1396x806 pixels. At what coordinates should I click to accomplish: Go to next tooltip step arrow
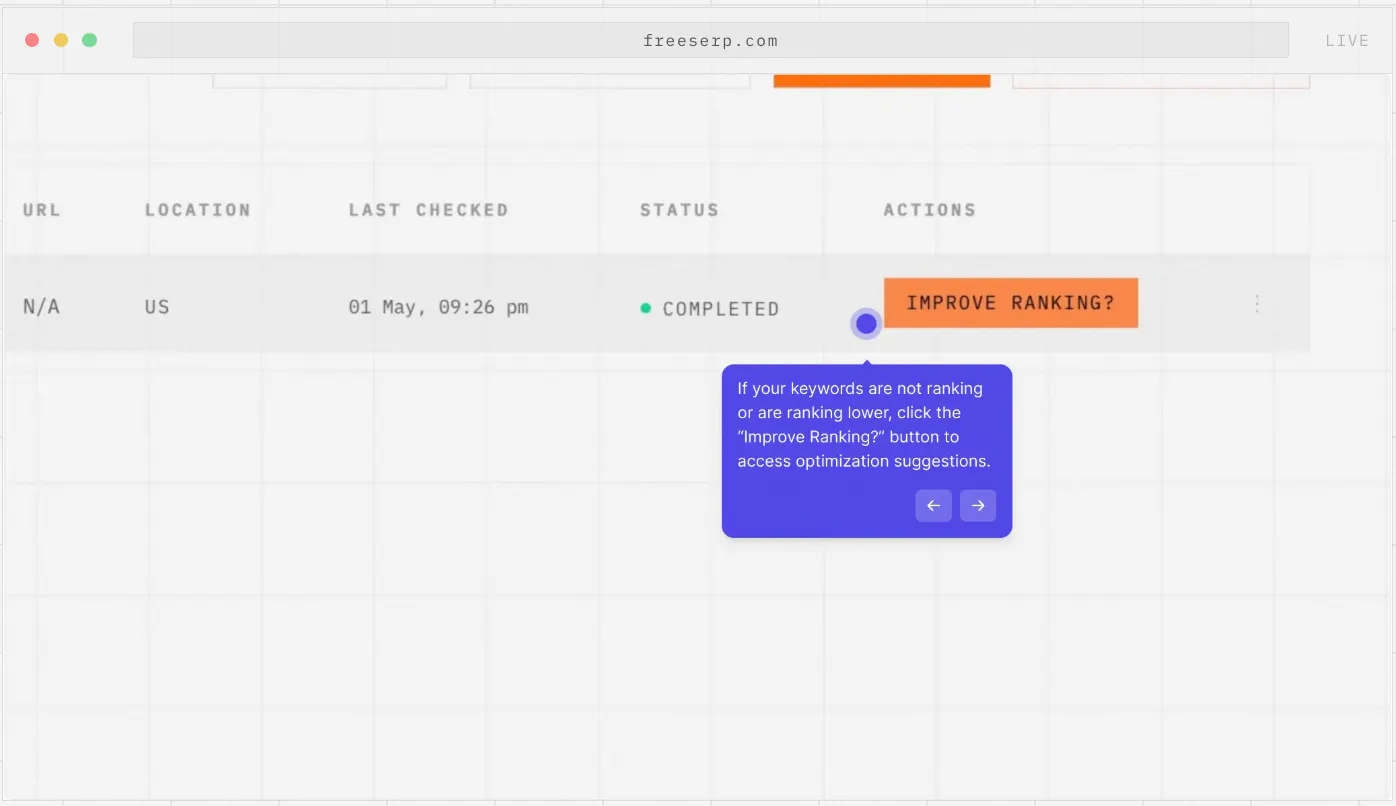[x=978, y=506]
